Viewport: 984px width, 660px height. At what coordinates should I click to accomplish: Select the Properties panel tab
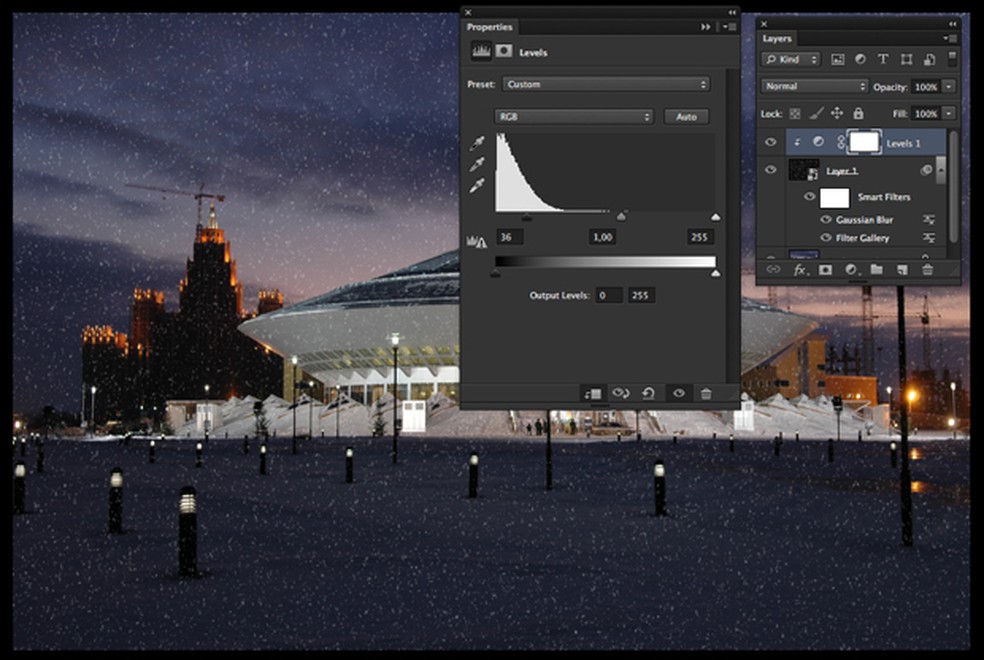(490, 27)
